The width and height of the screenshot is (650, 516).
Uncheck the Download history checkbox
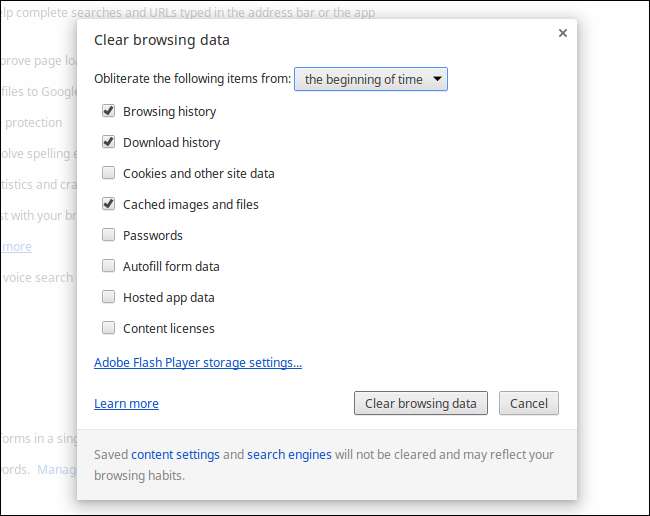(x=108, y=142)
